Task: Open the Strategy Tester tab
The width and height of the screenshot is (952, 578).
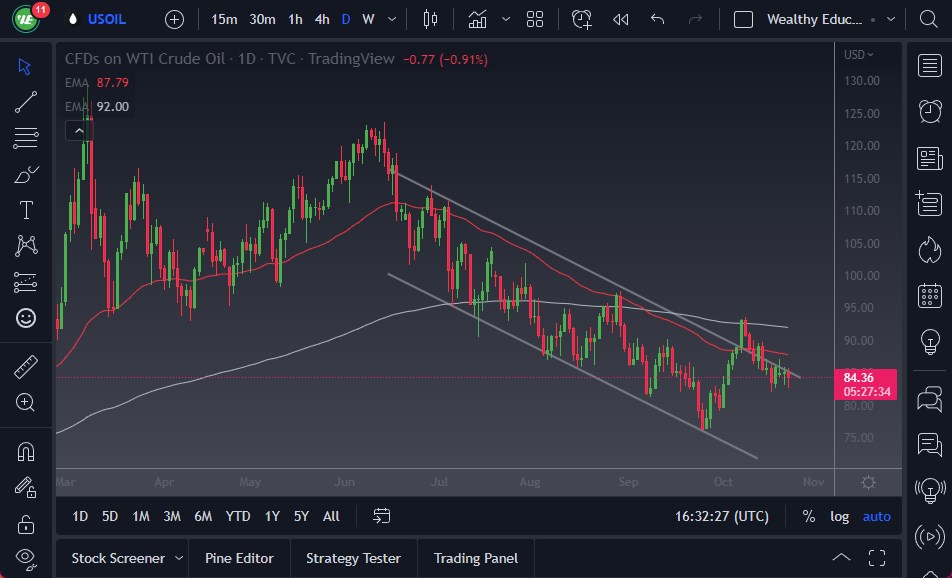Action: click(353, 558)
